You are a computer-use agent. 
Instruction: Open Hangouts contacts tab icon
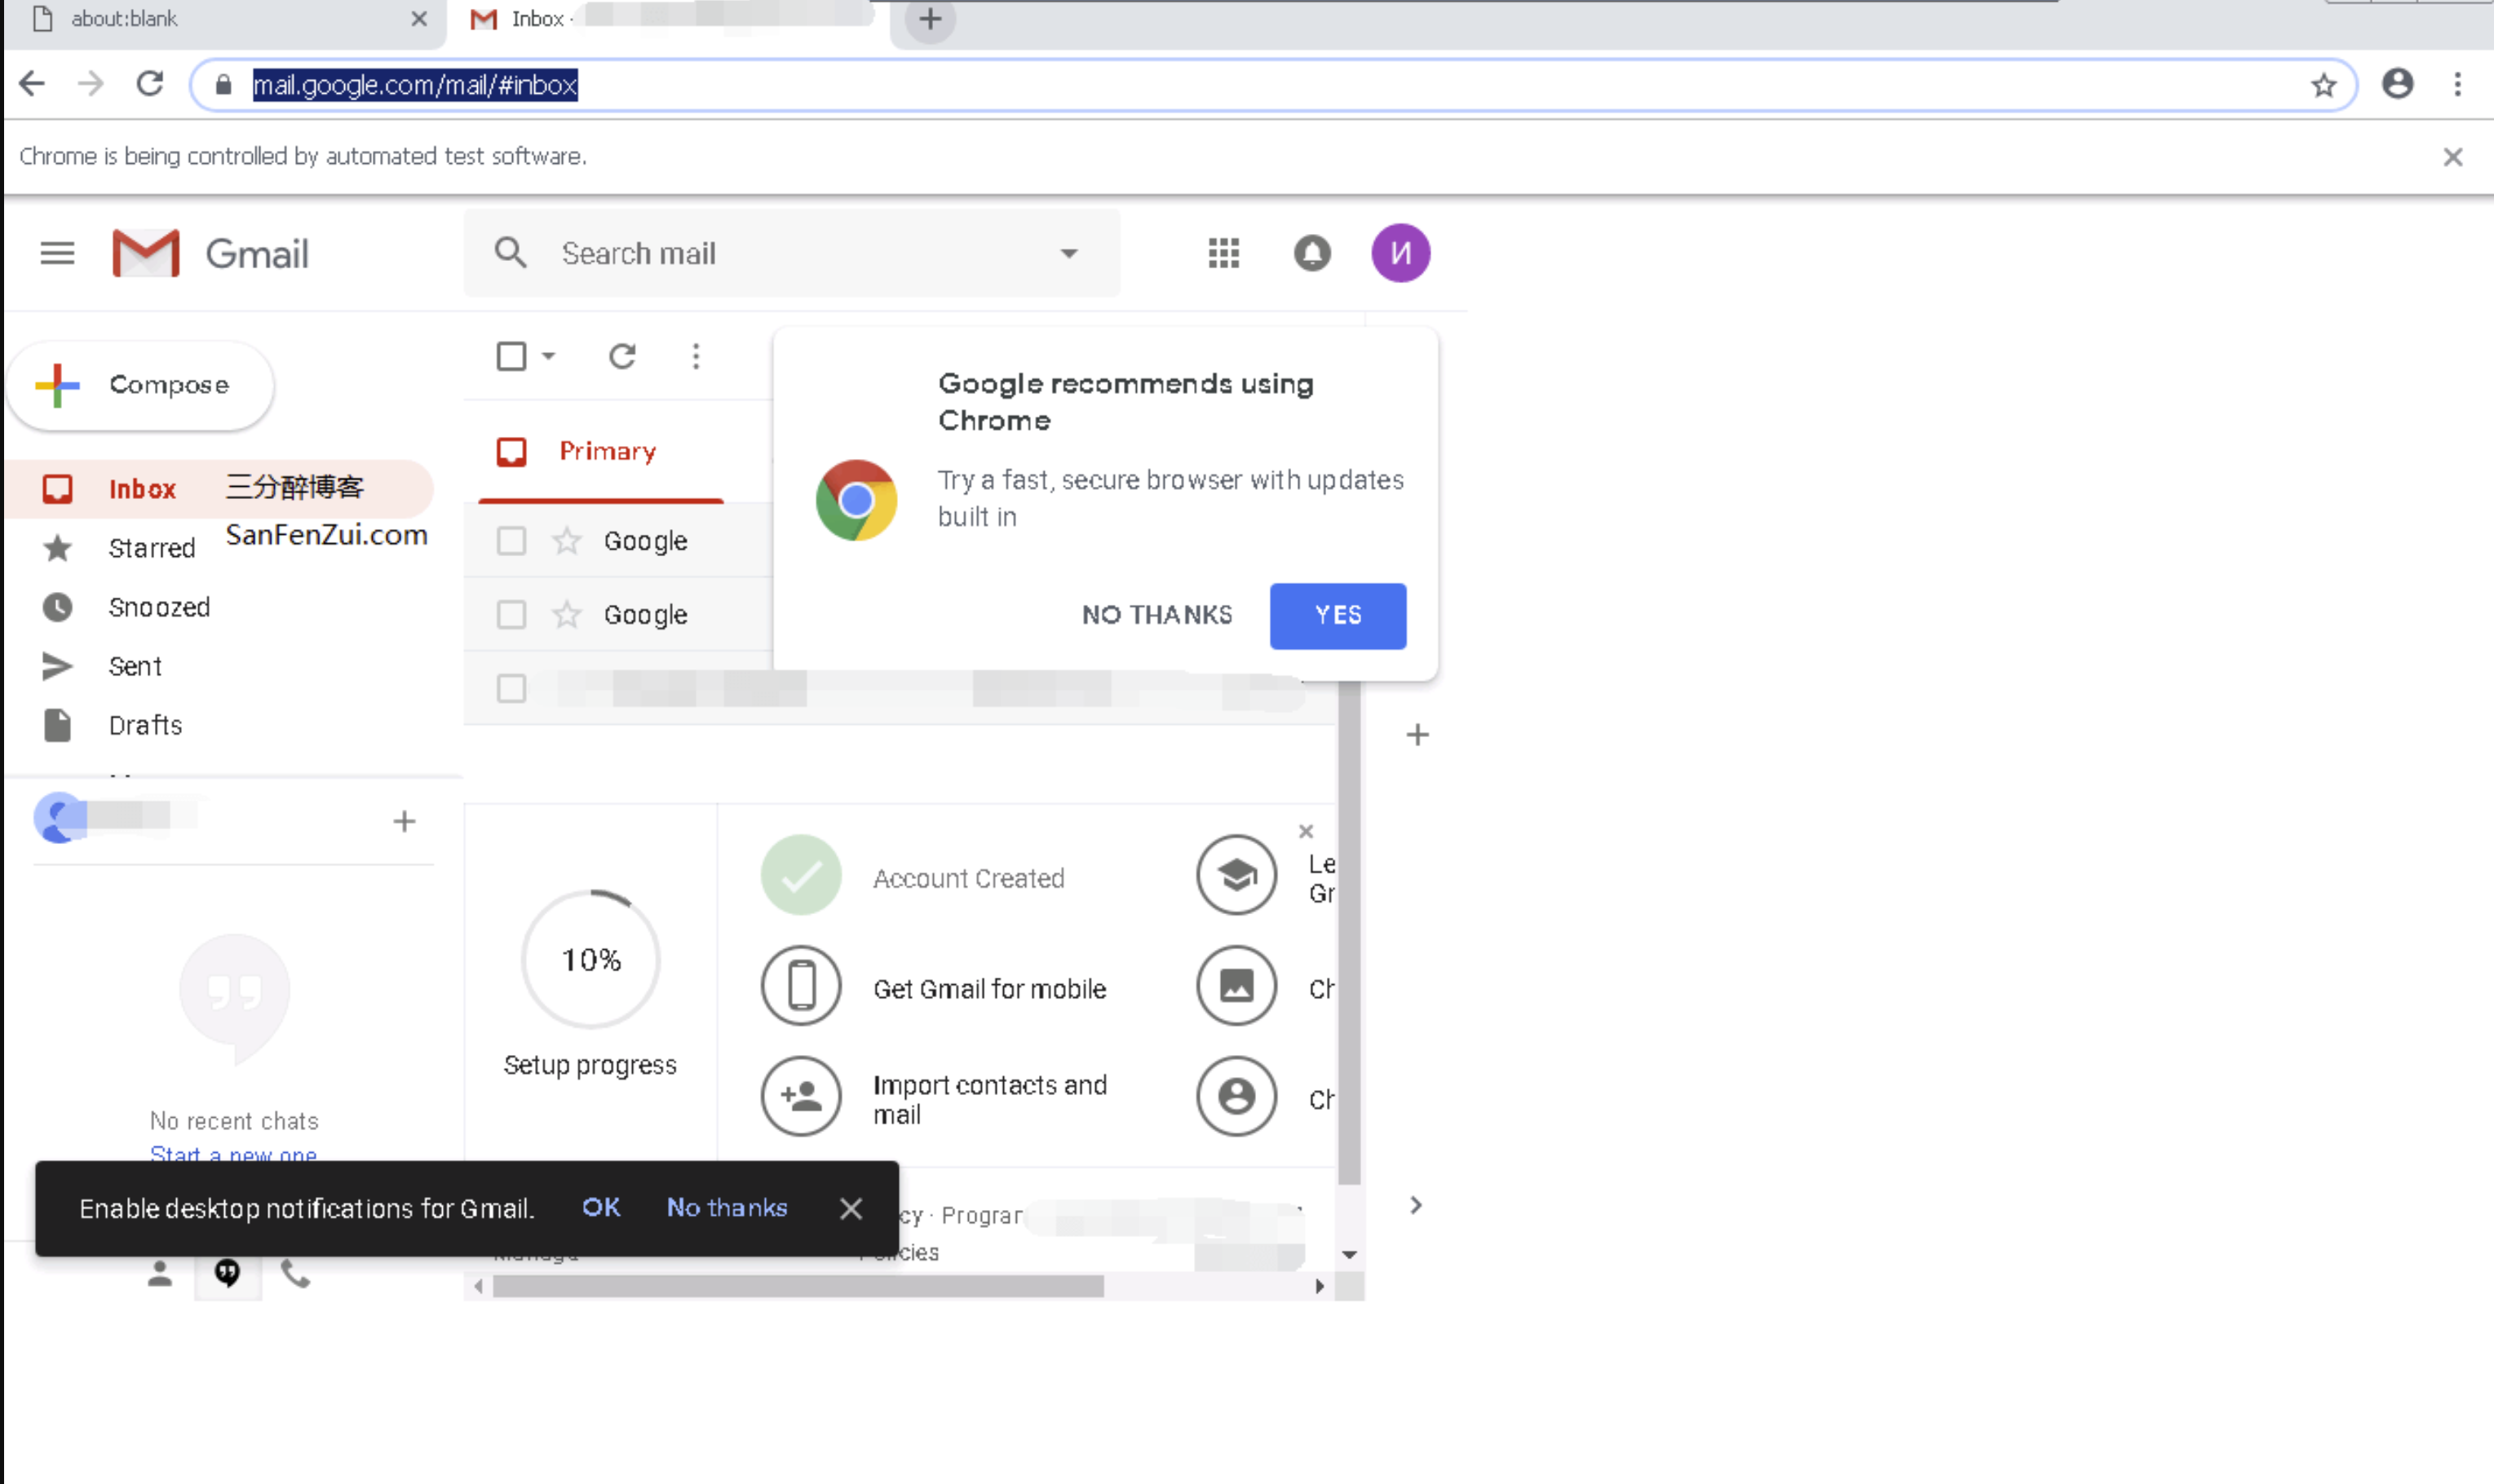click(x=160, y=1273)
